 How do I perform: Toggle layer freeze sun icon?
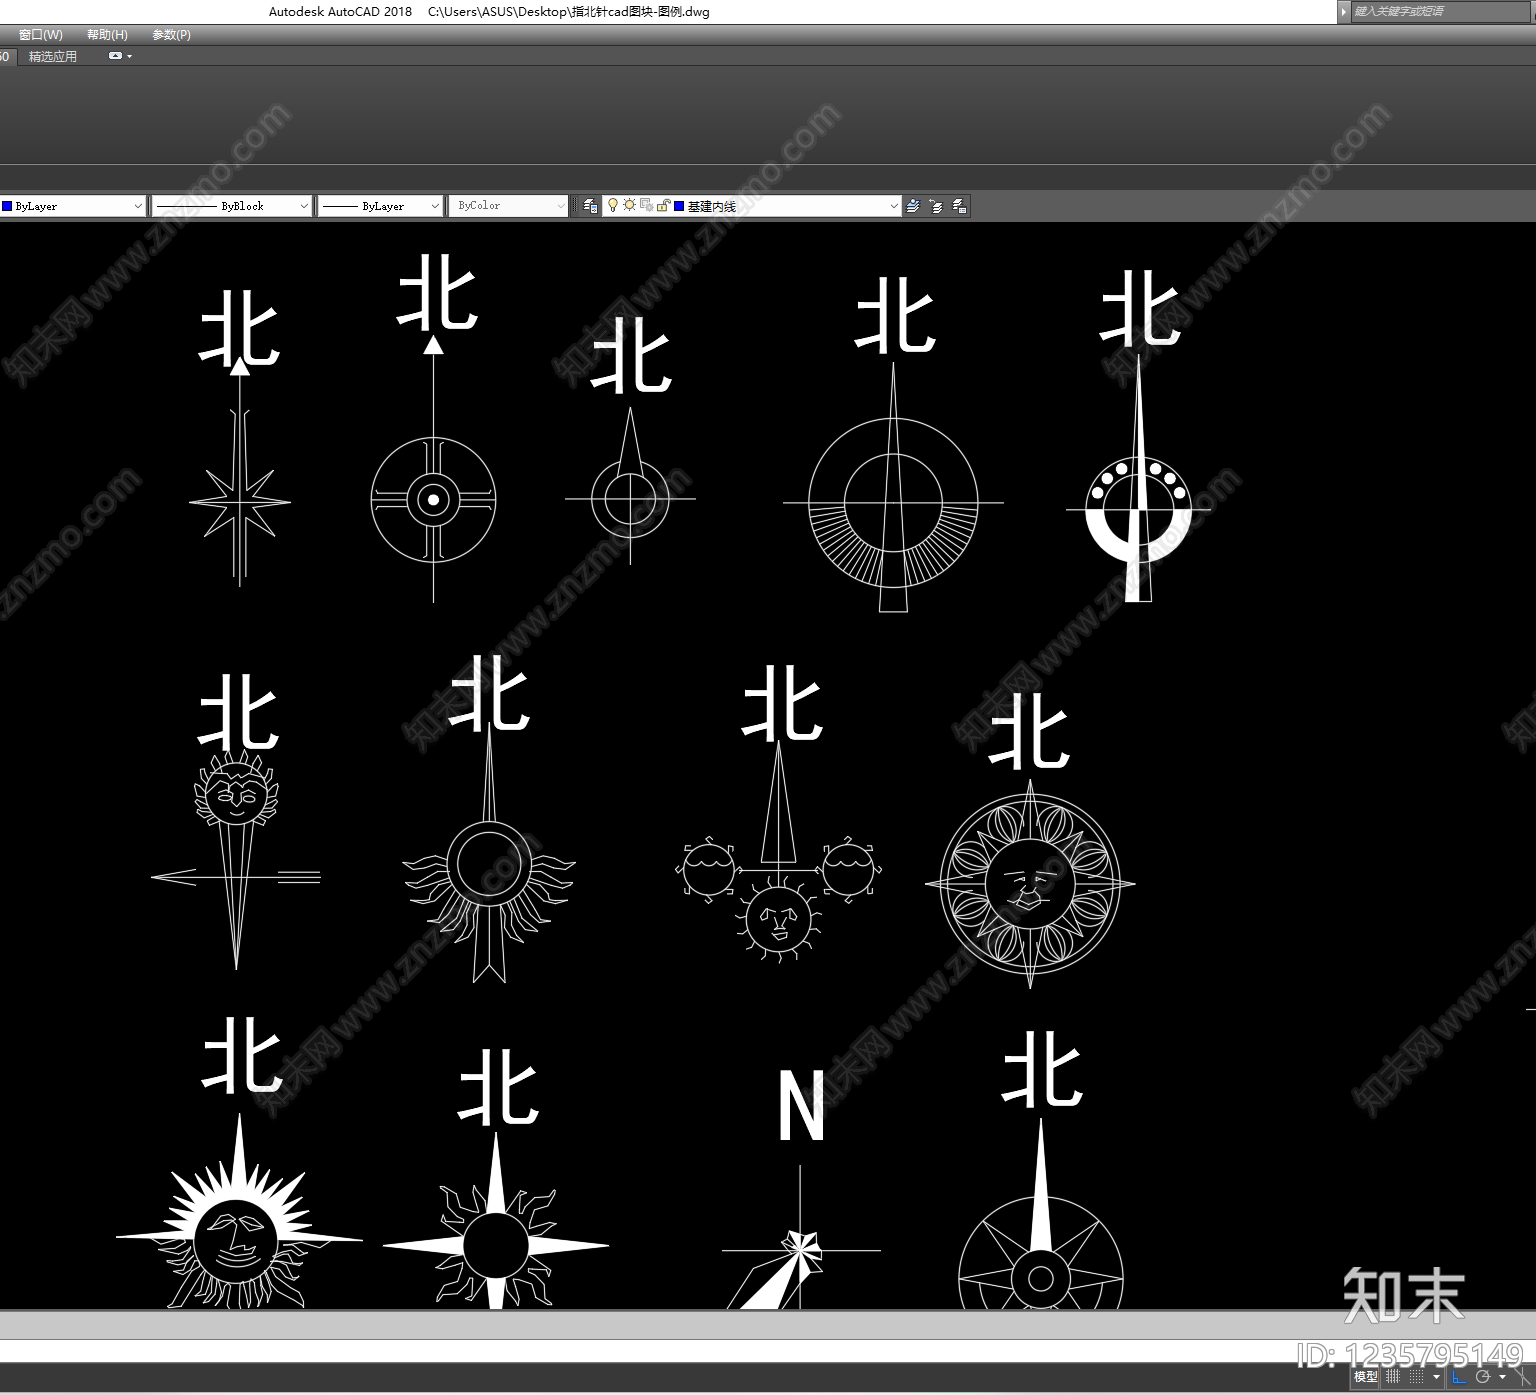coord(629,205)
